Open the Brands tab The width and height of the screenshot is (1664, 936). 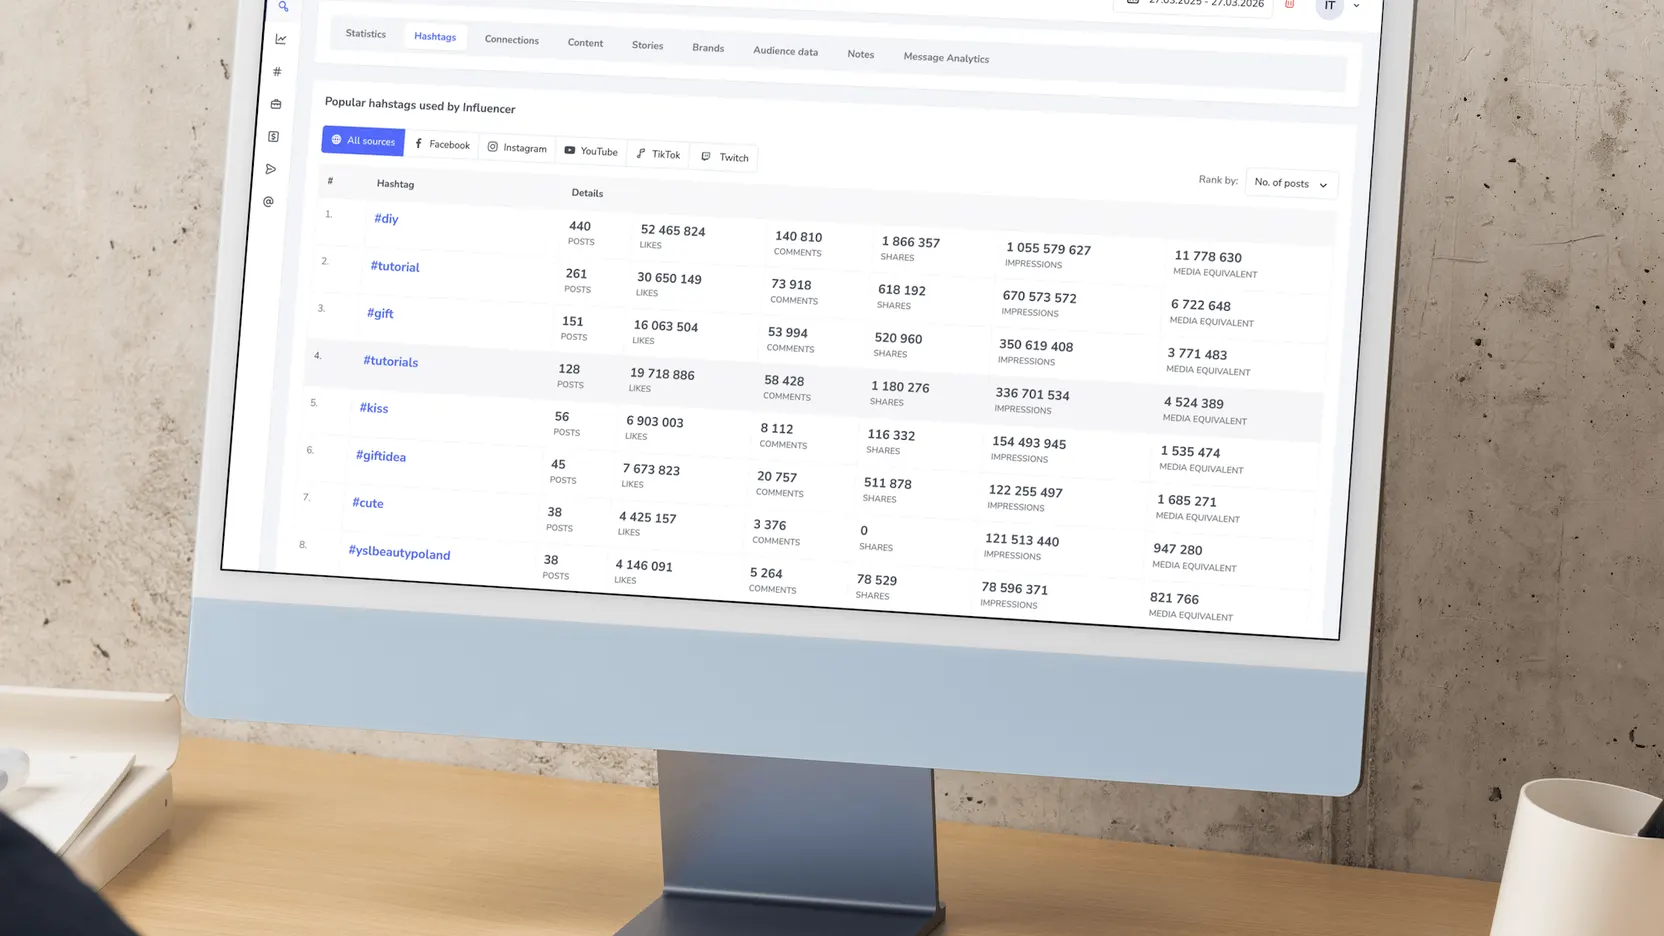708,48
